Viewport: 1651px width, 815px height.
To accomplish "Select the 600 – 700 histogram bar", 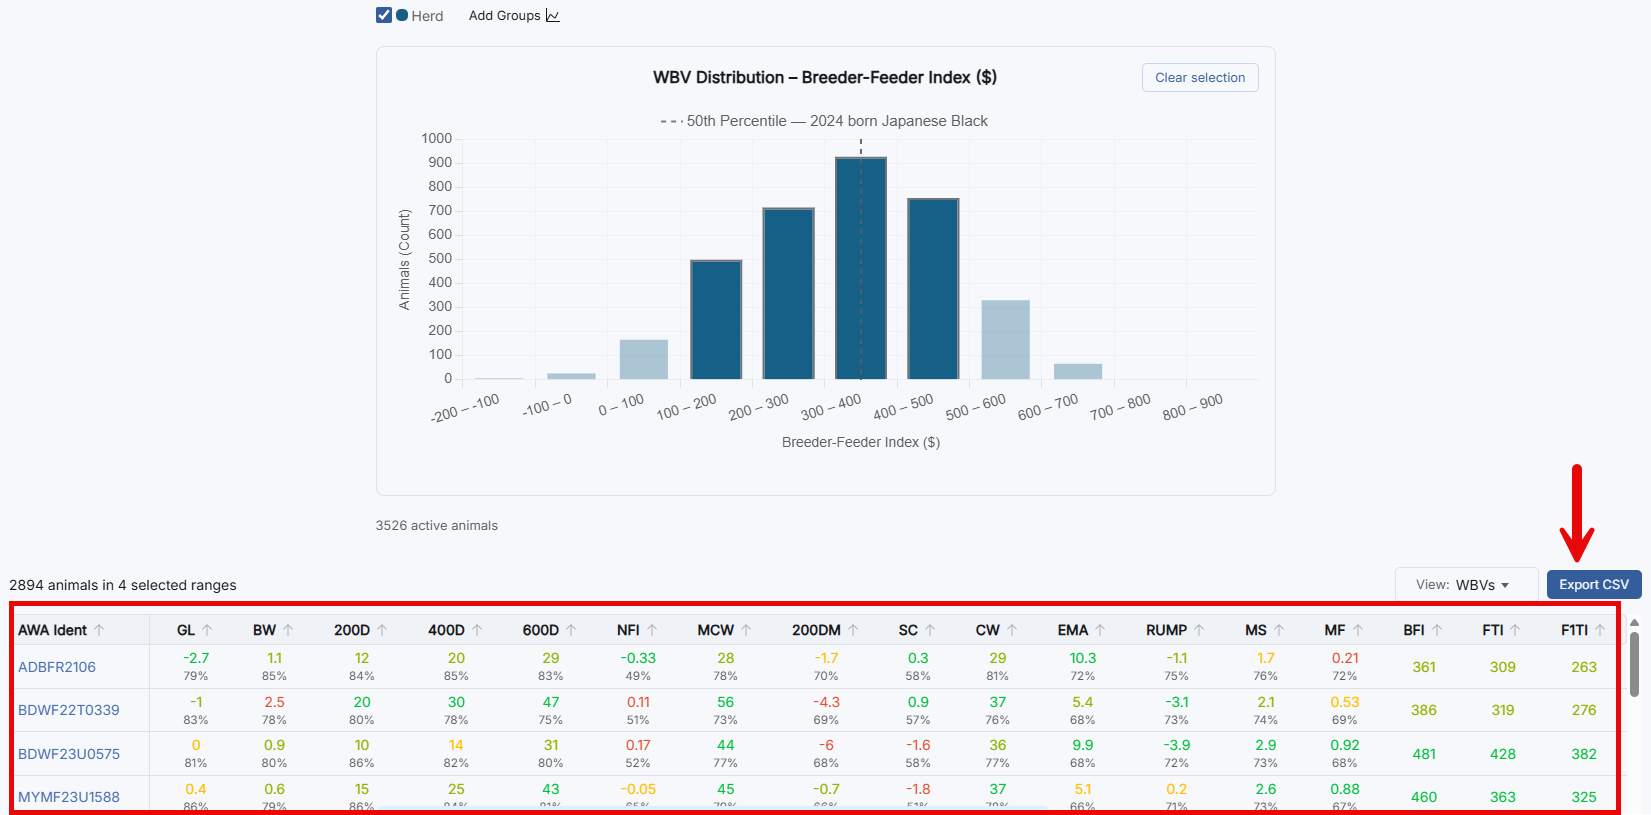I will click(x=1078, y=371).
